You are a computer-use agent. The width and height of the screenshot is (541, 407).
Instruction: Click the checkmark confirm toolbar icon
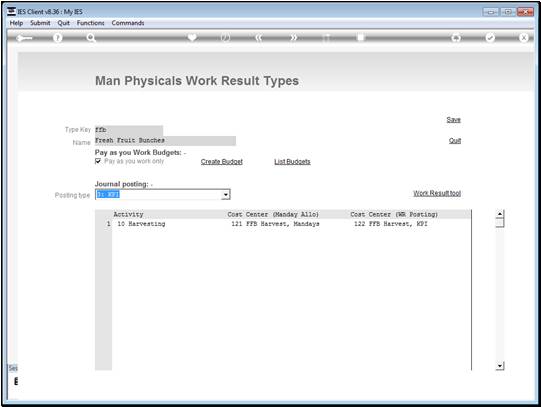[x=490, y=38]
